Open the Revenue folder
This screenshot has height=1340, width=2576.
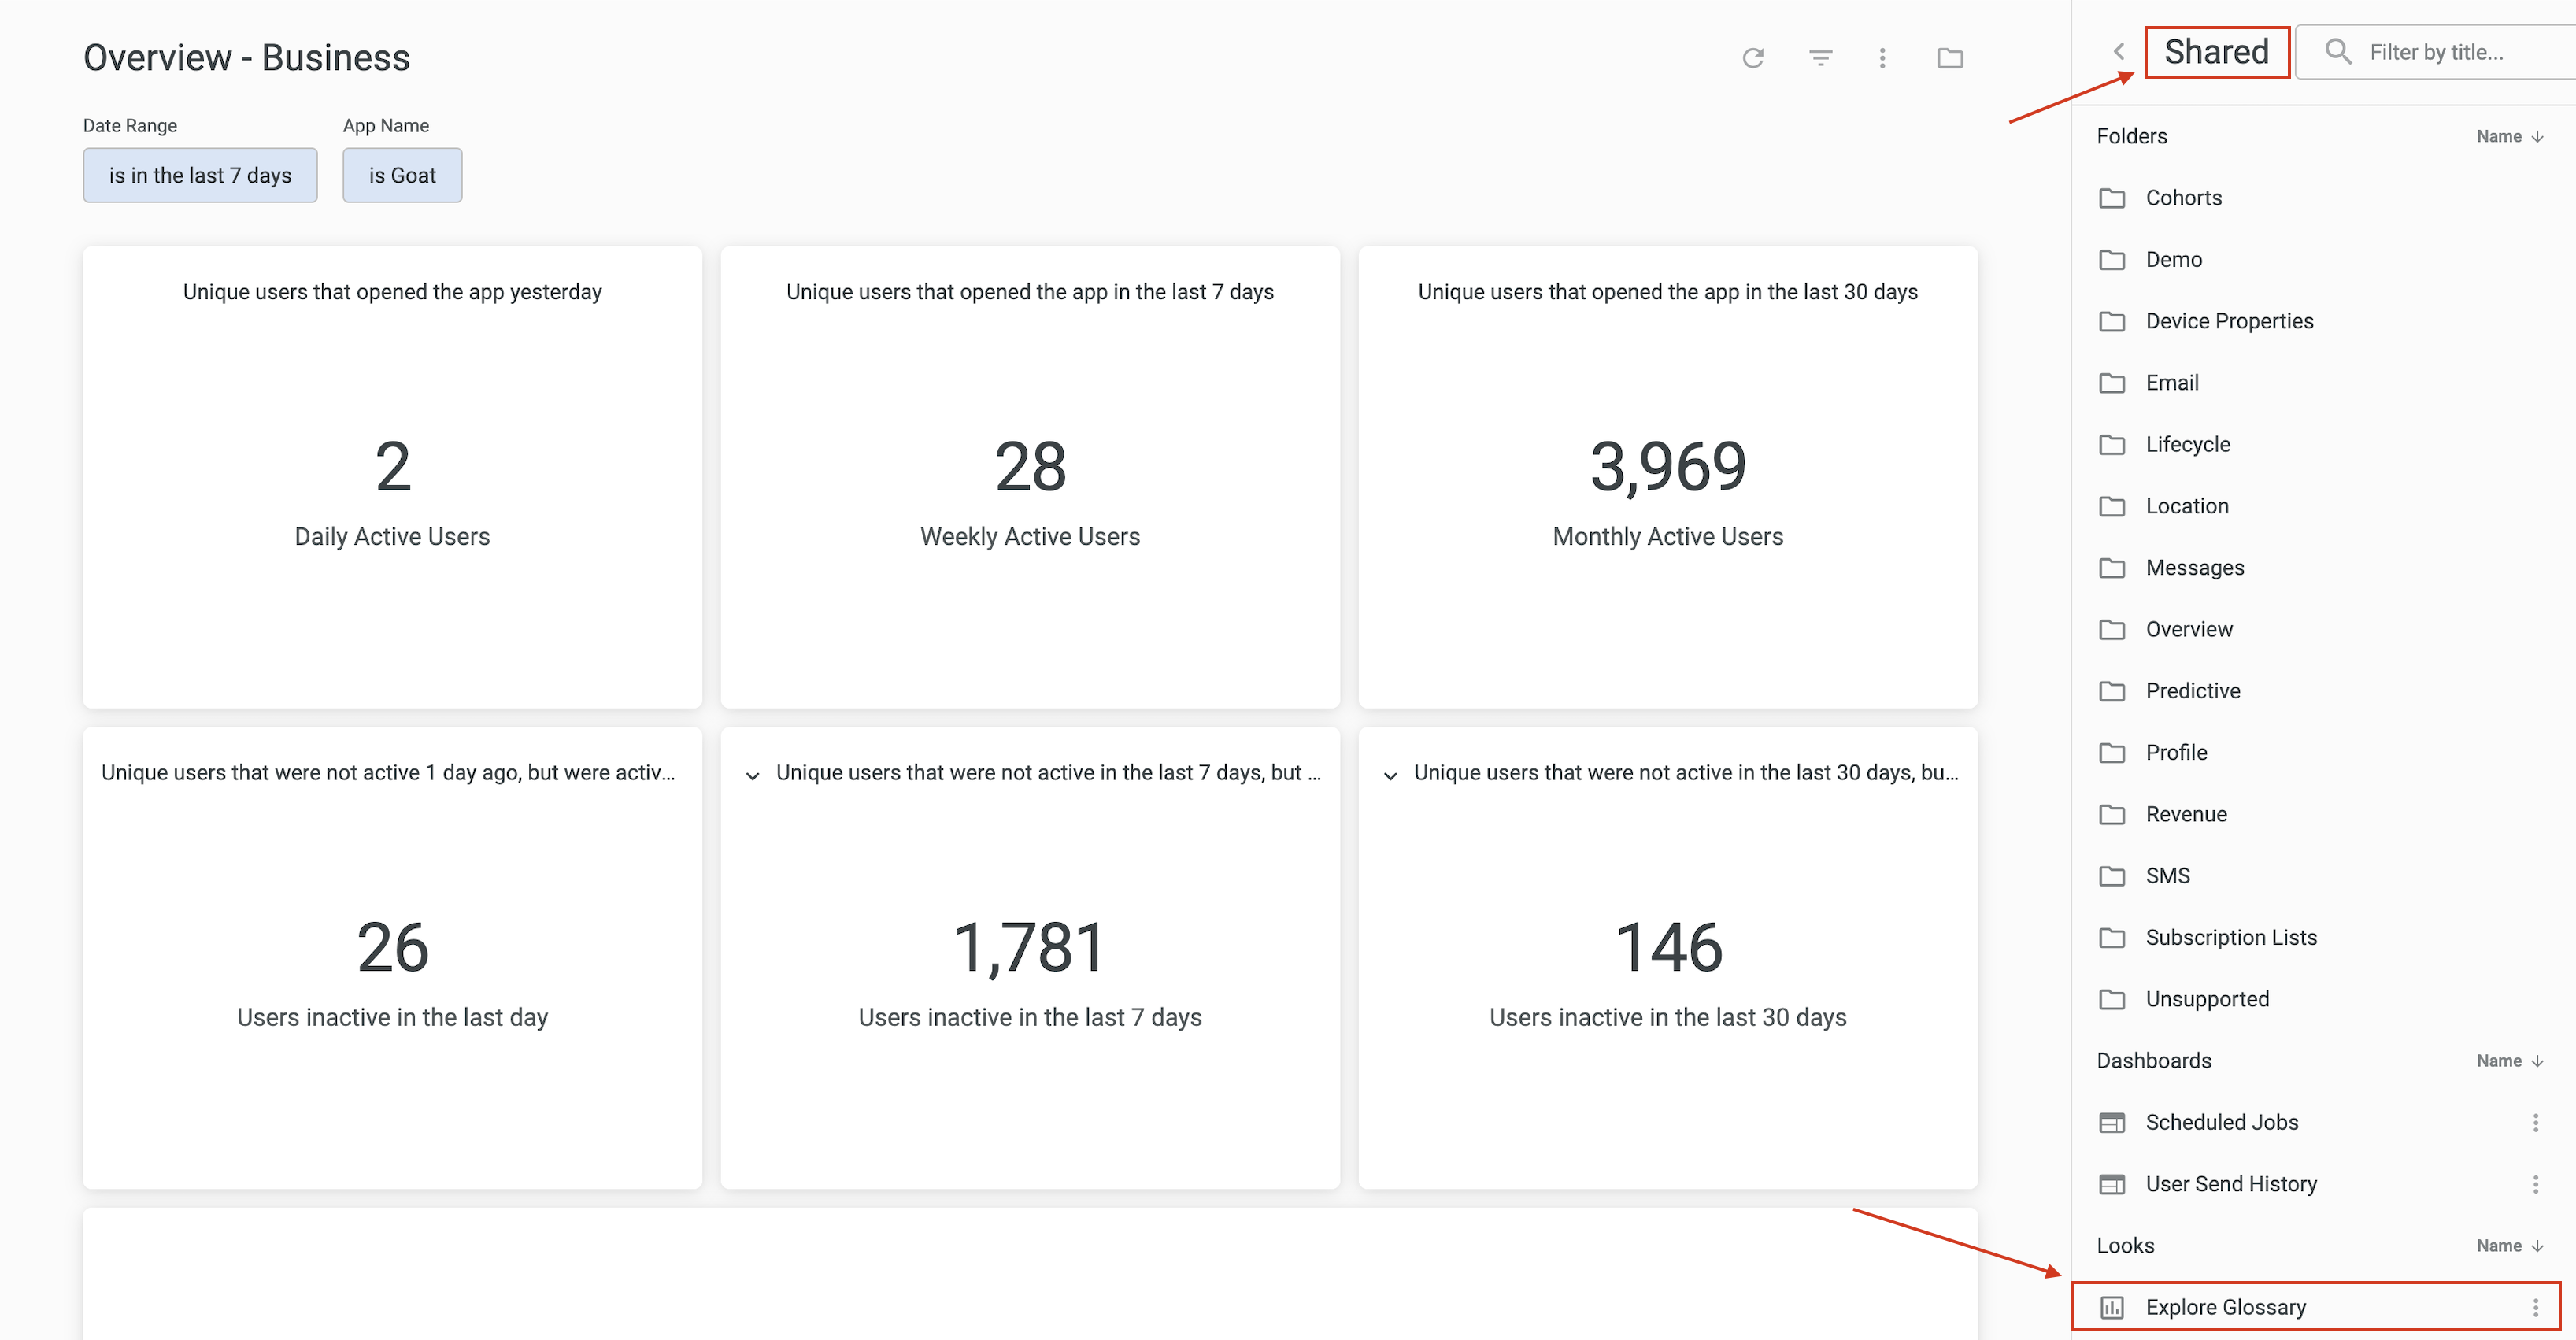(x=2186, y=814)
